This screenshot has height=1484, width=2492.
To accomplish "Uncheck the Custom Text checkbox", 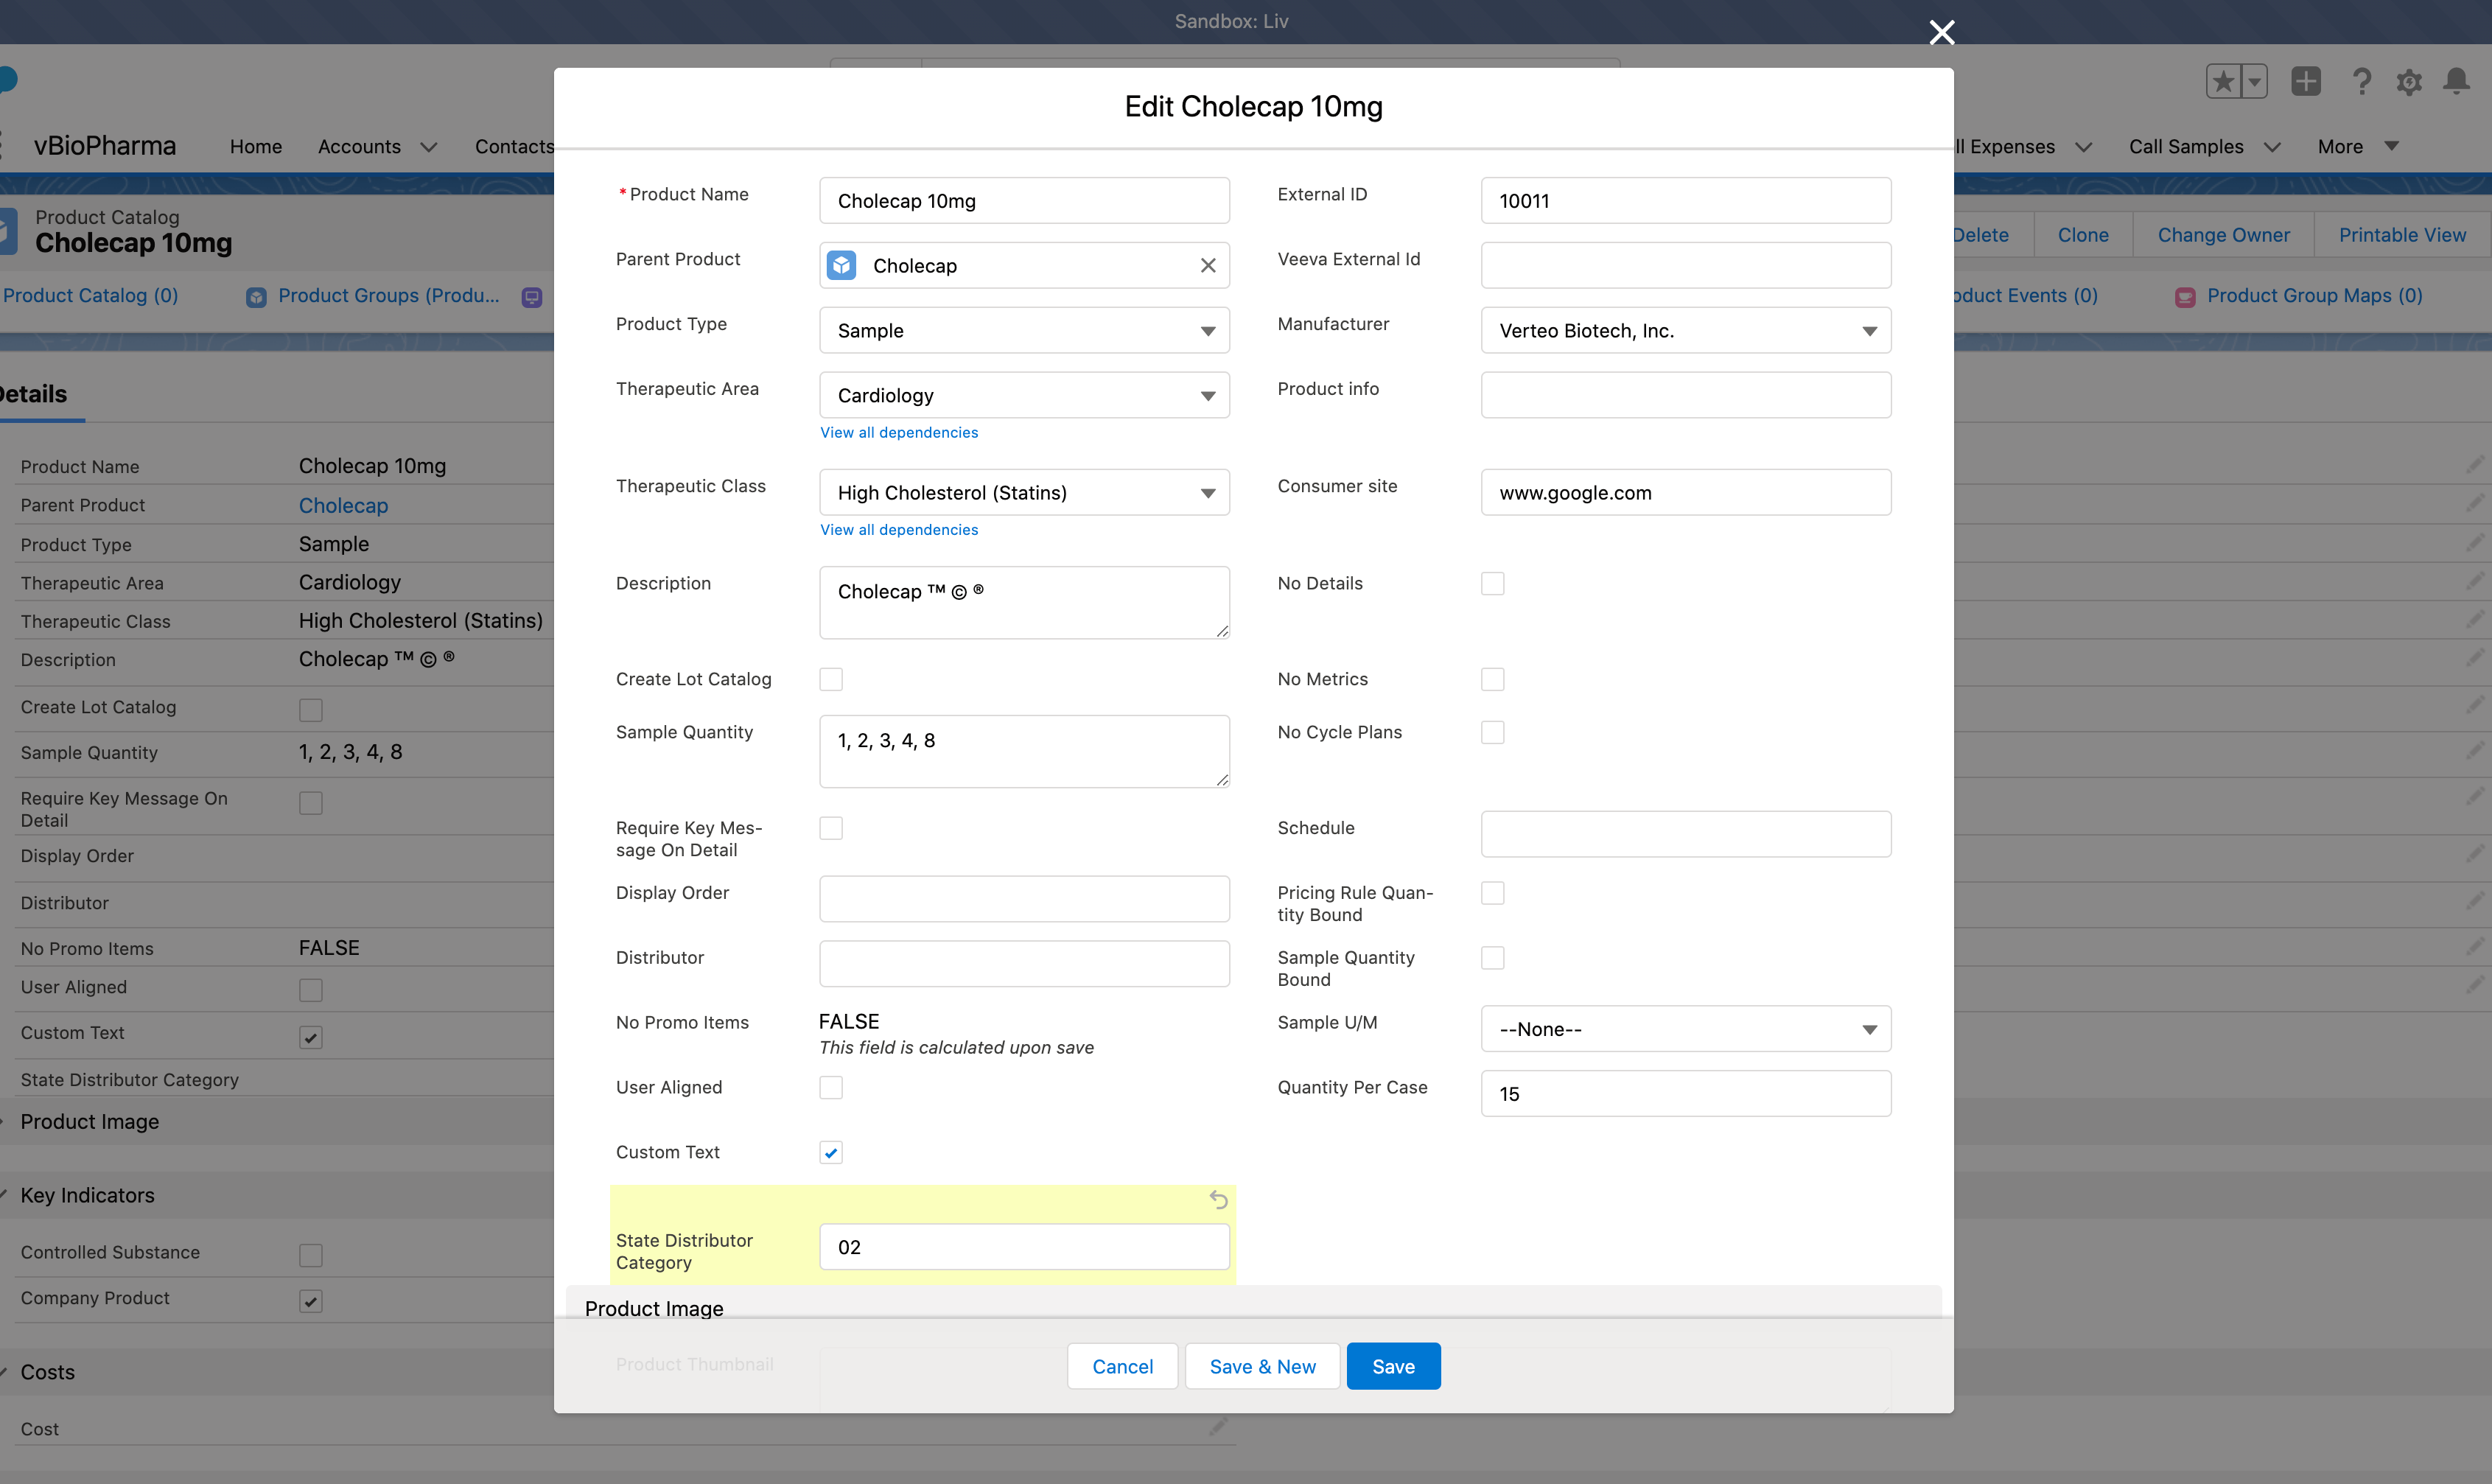I will 831,1152.
